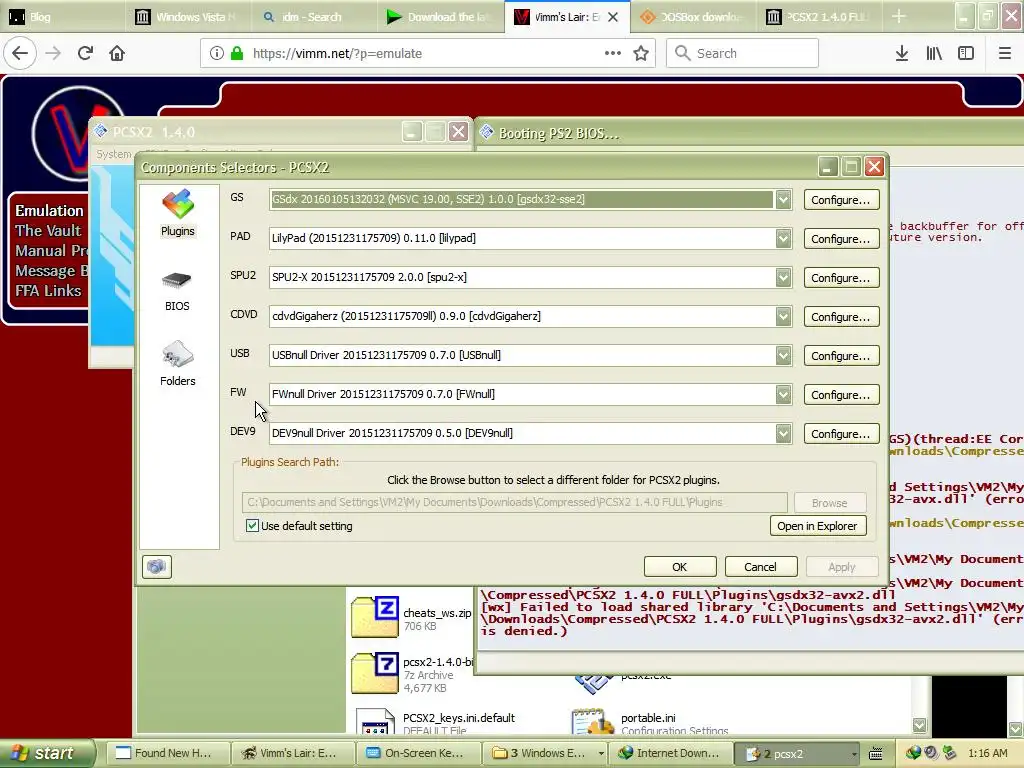1024x768 pixels.
Task: Open cheats_ws.zip file icon
Action: (x=375, y=616)
